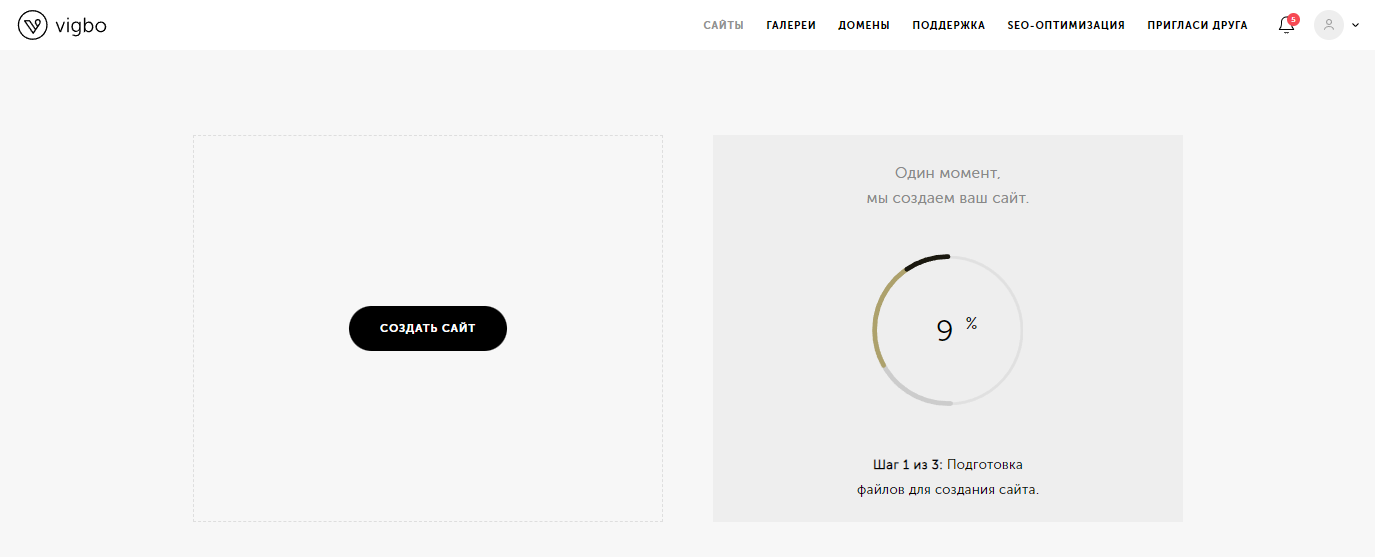Open SEO-оптимизация page

1066,26
